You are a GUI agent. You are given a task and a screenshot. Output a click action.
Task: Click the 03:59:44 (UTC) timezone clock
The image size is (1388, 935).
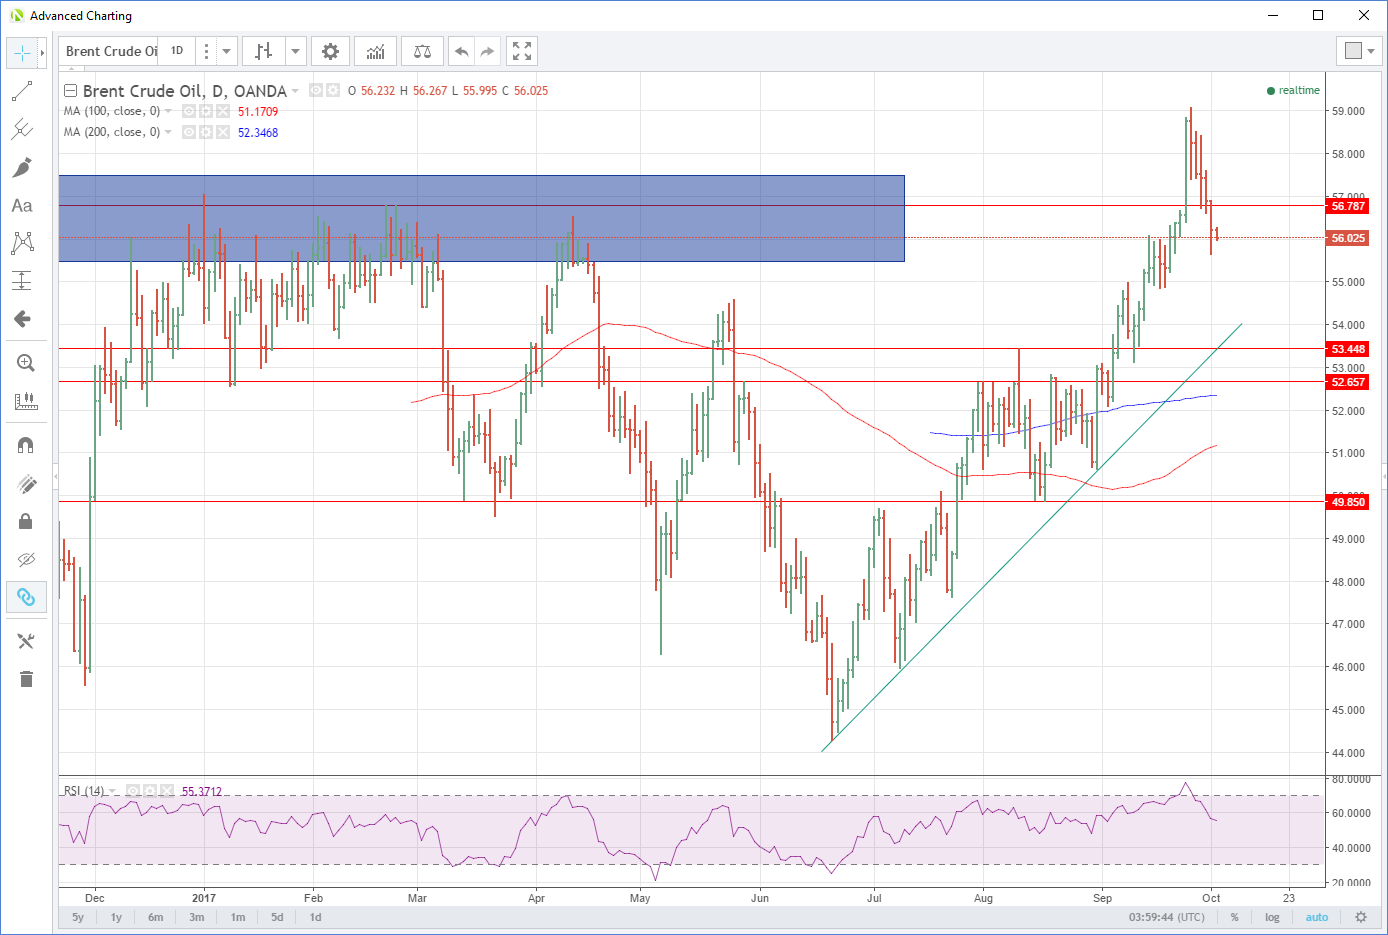pyautogui.click(x=1167, y=917)
